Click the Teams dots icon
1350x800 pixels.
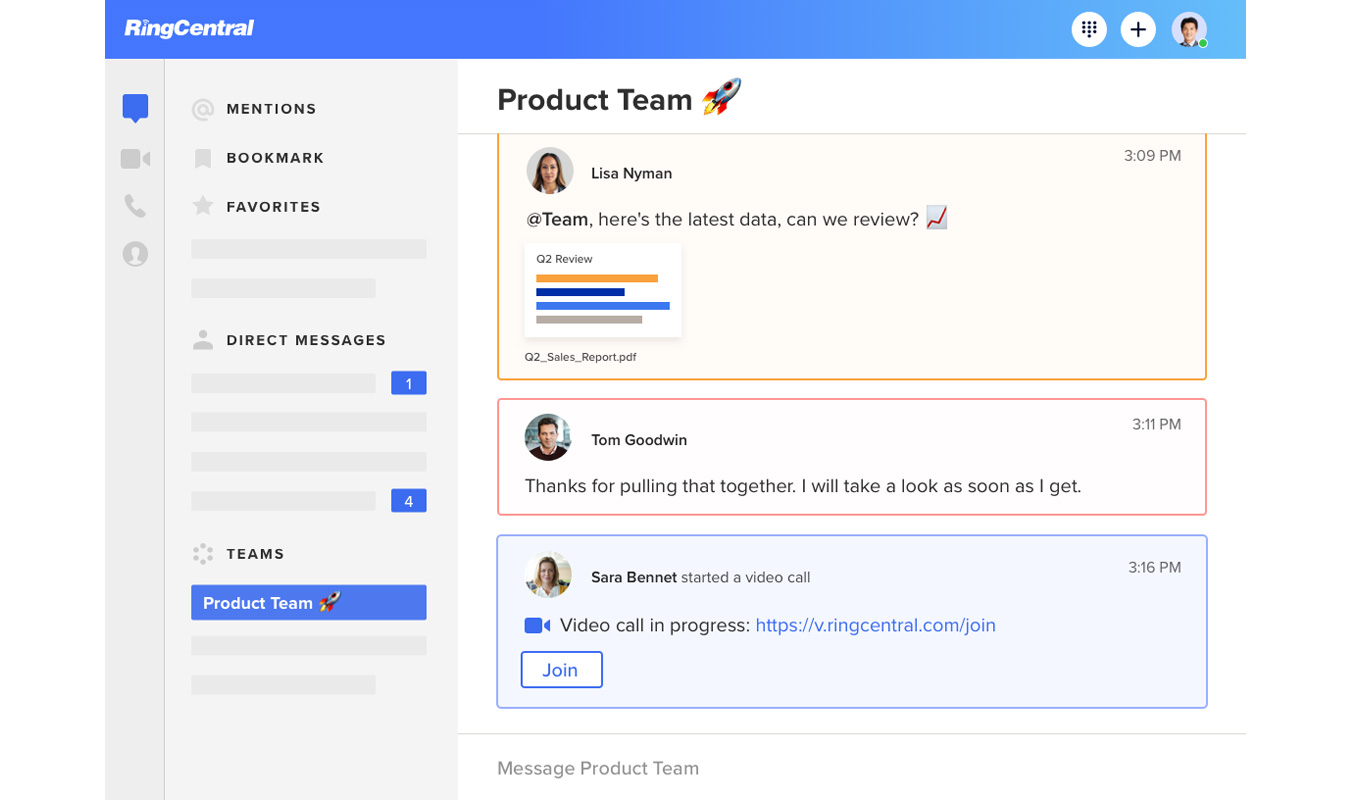(x=203, y=554)
